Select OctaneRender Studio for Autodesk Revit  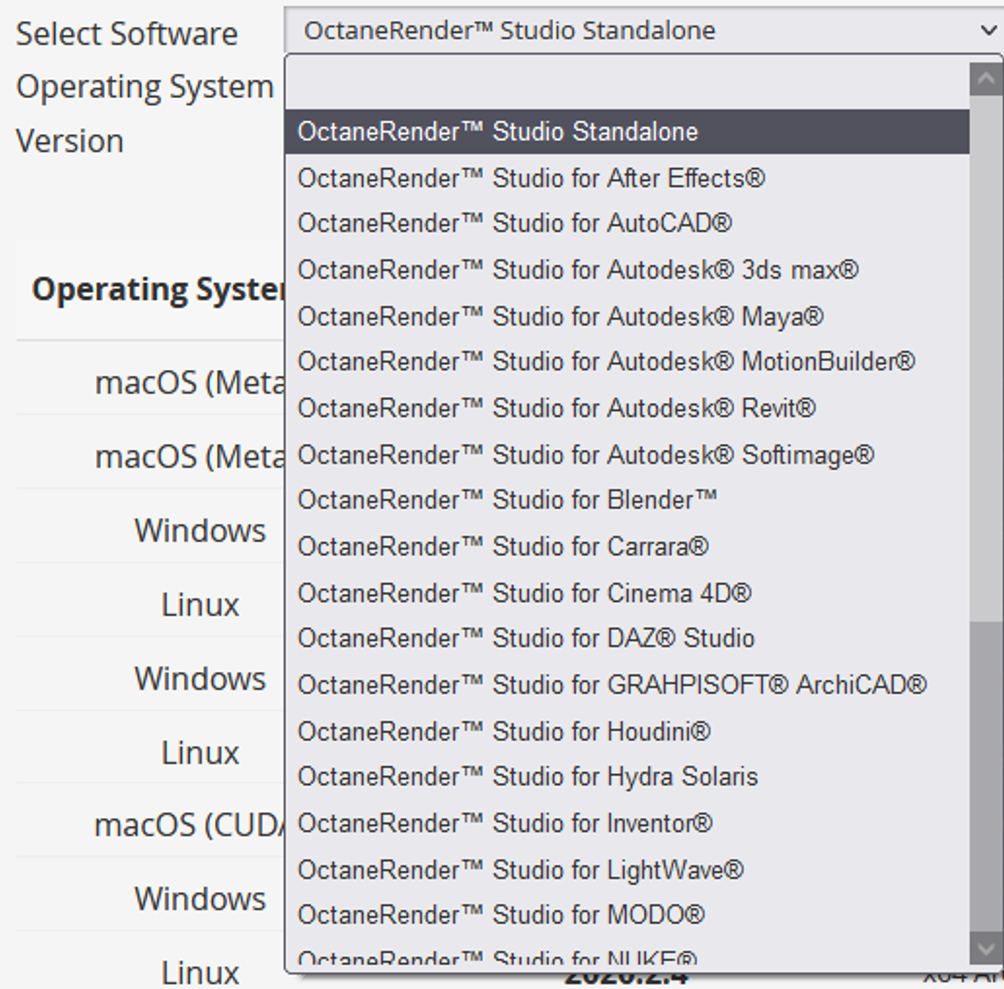coord(556,408)
